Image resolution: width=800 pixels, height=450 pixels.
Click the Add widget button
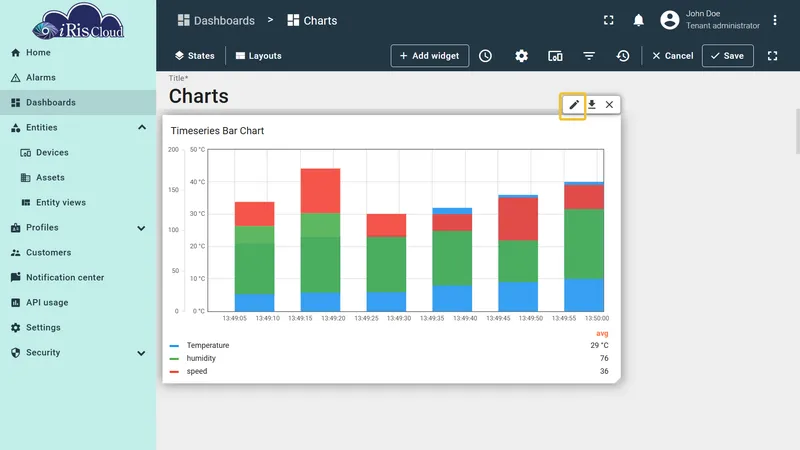pos(430,56)
